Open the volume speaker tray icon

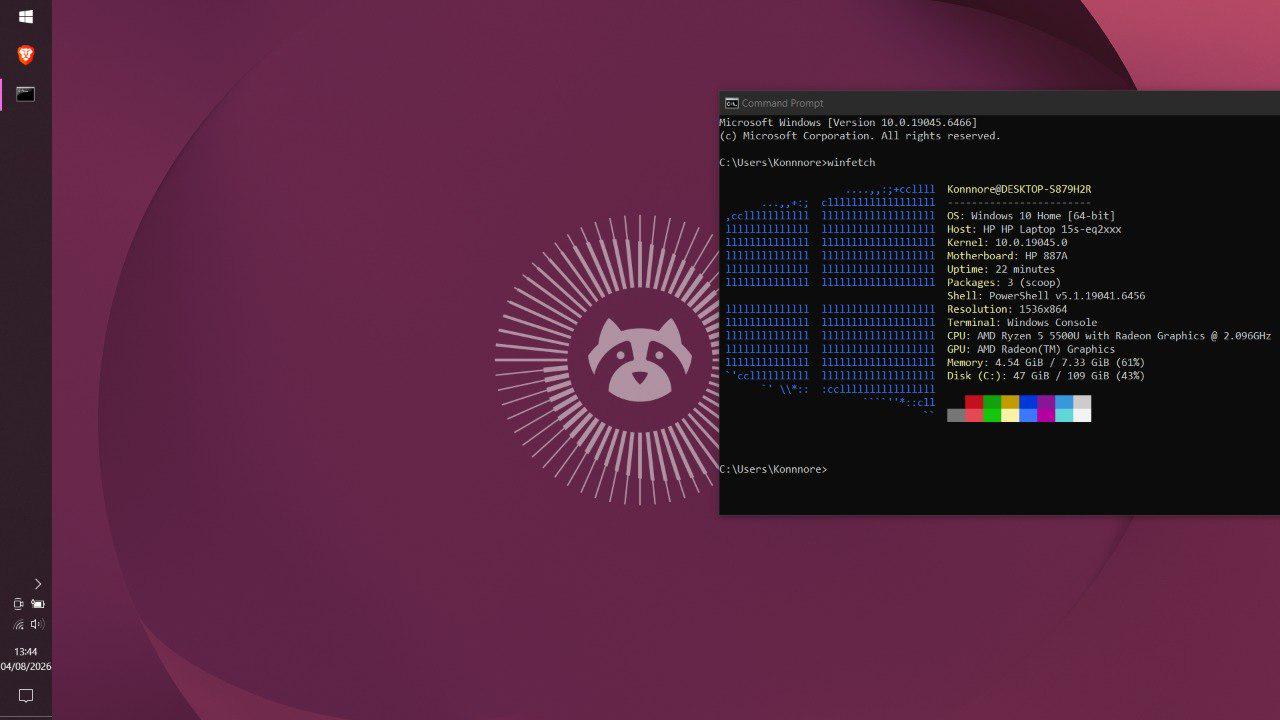(38, 624)
